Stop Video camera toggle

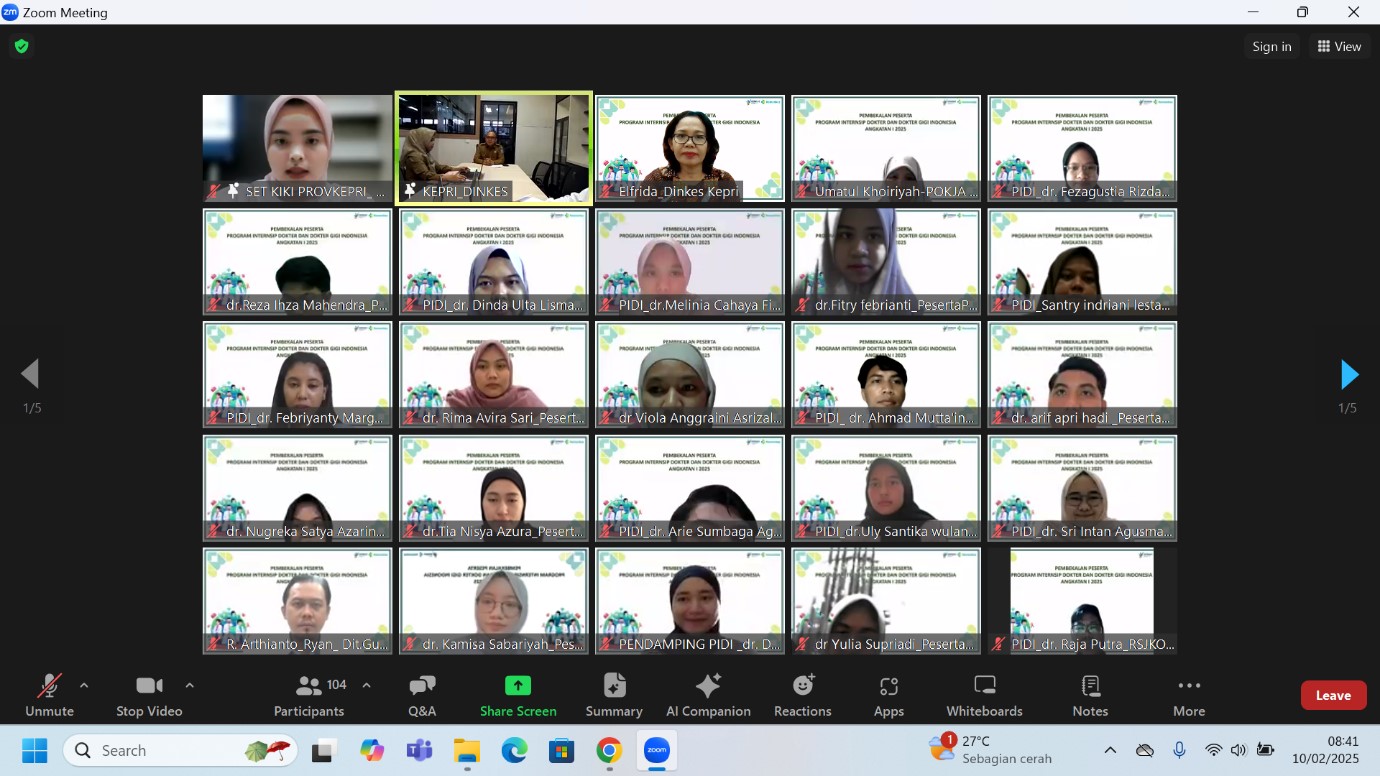pos(149,695)
